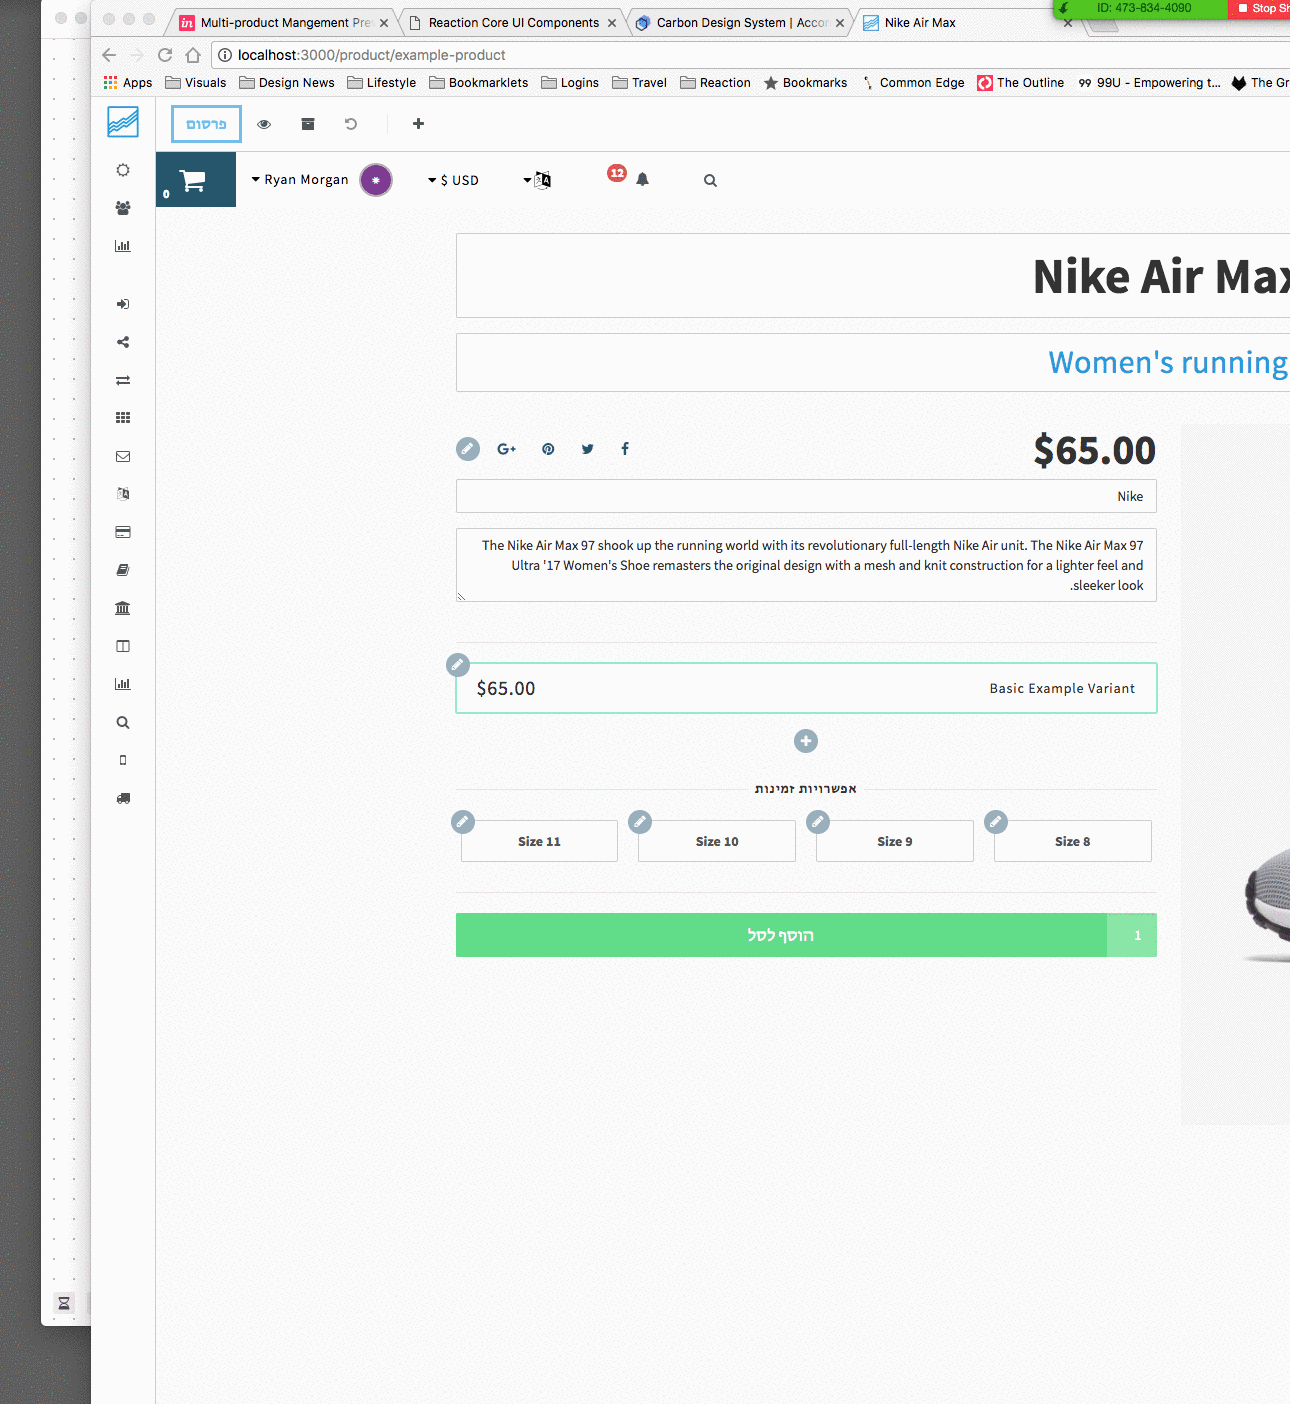Click the edit pencil on Size 9
This screenshot has height=1404, width=1290.
(818, 822)
